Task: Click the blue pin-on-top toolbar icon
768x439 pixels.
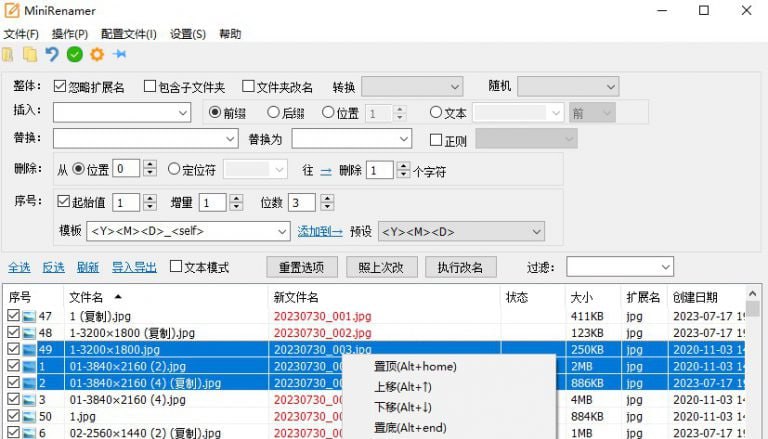Action: 120,54
